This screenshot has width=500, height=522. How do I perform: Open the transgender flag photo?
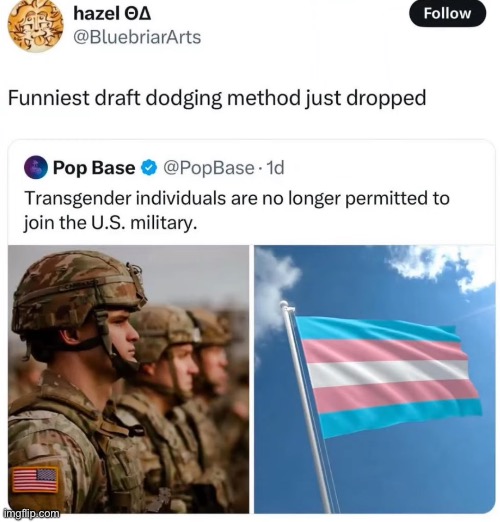click(375, 379)
